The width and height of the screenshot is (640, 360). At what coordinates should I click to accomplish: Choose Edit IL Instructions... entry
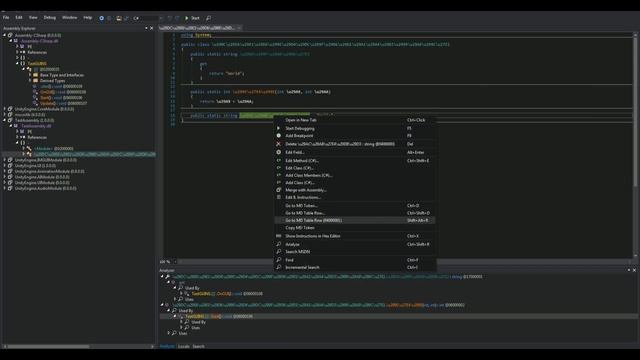click(355, 198)
